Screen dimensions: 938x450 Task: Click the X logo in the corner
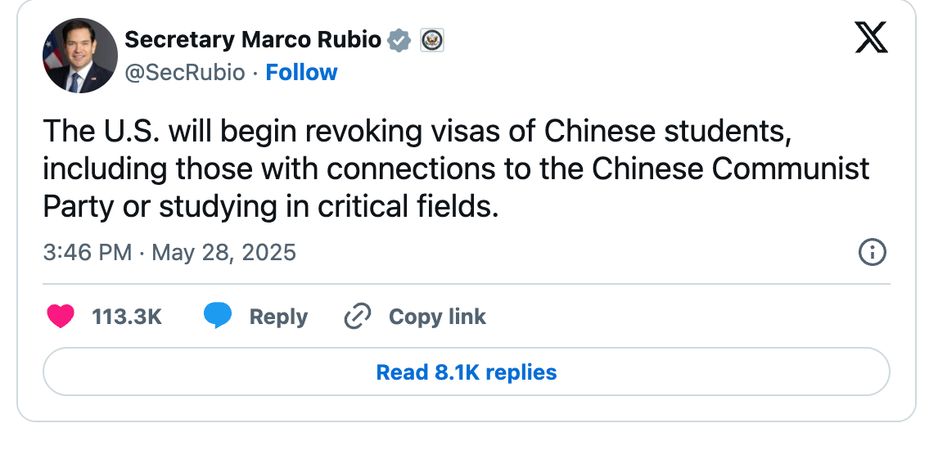tap(871, 38)
